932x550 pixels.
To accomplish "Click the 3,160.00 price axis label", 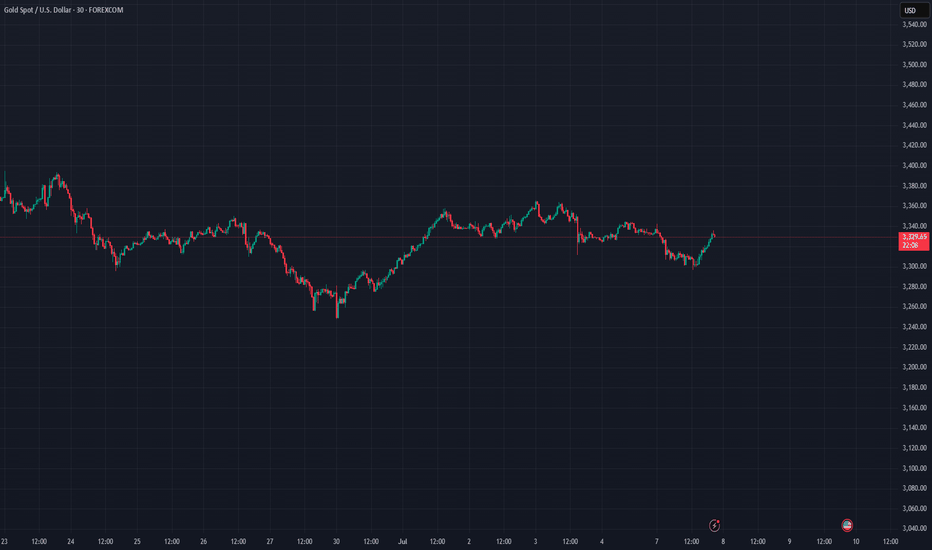I will (x=914, y=408).
